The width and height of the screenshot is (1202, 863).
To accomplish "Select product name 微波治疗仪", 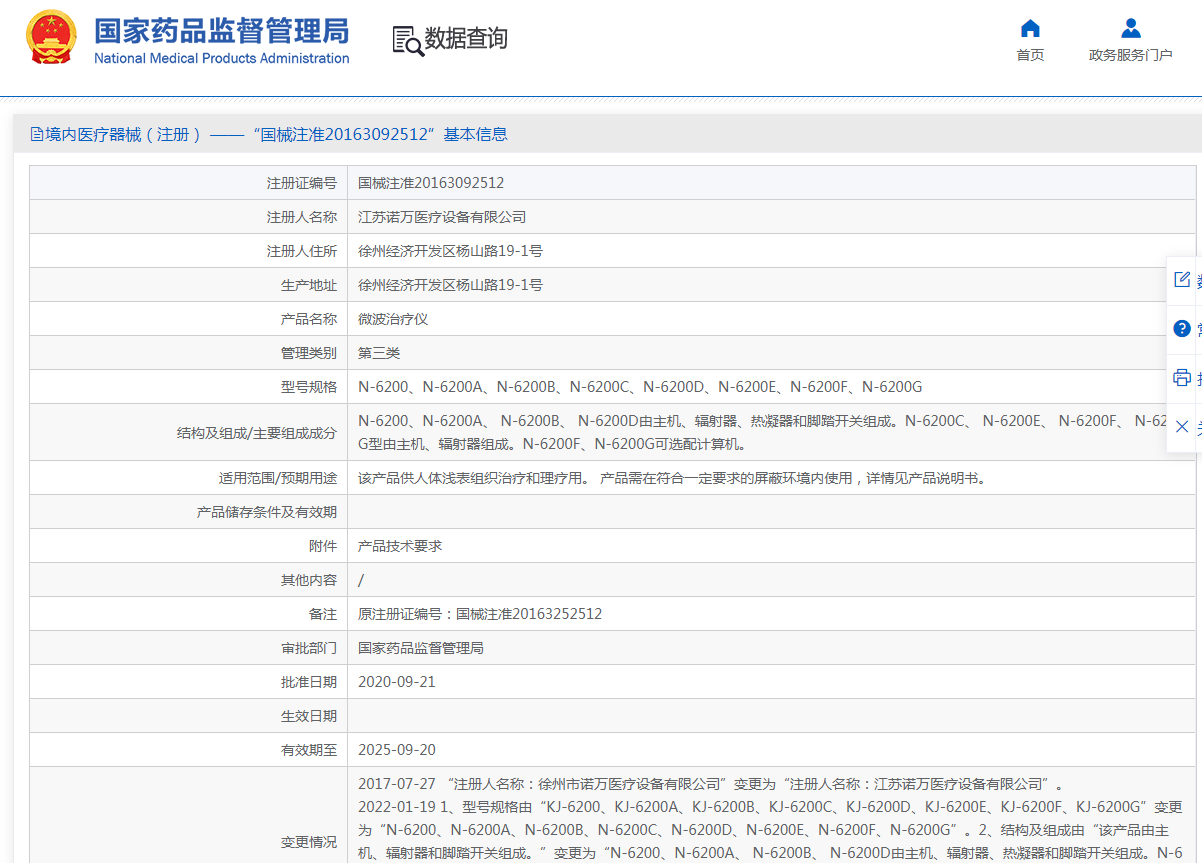I will point(393,319).
